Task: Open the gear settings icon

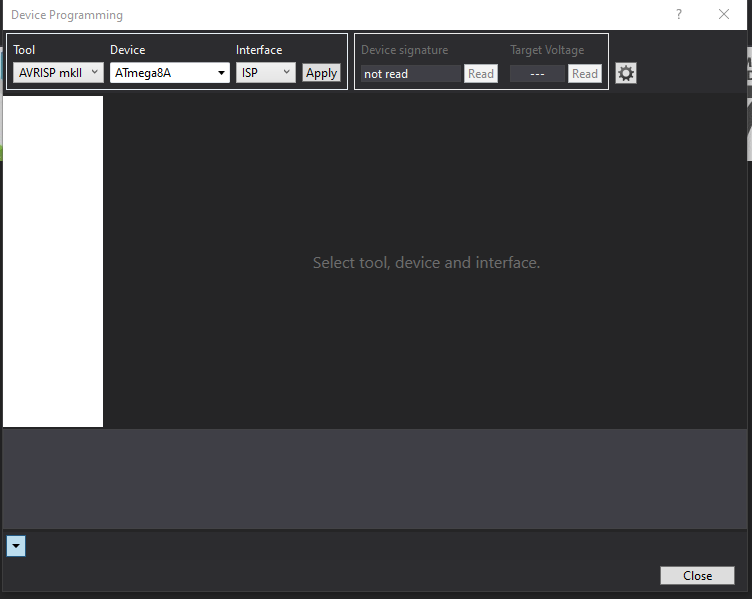Action: coord(626,73)
